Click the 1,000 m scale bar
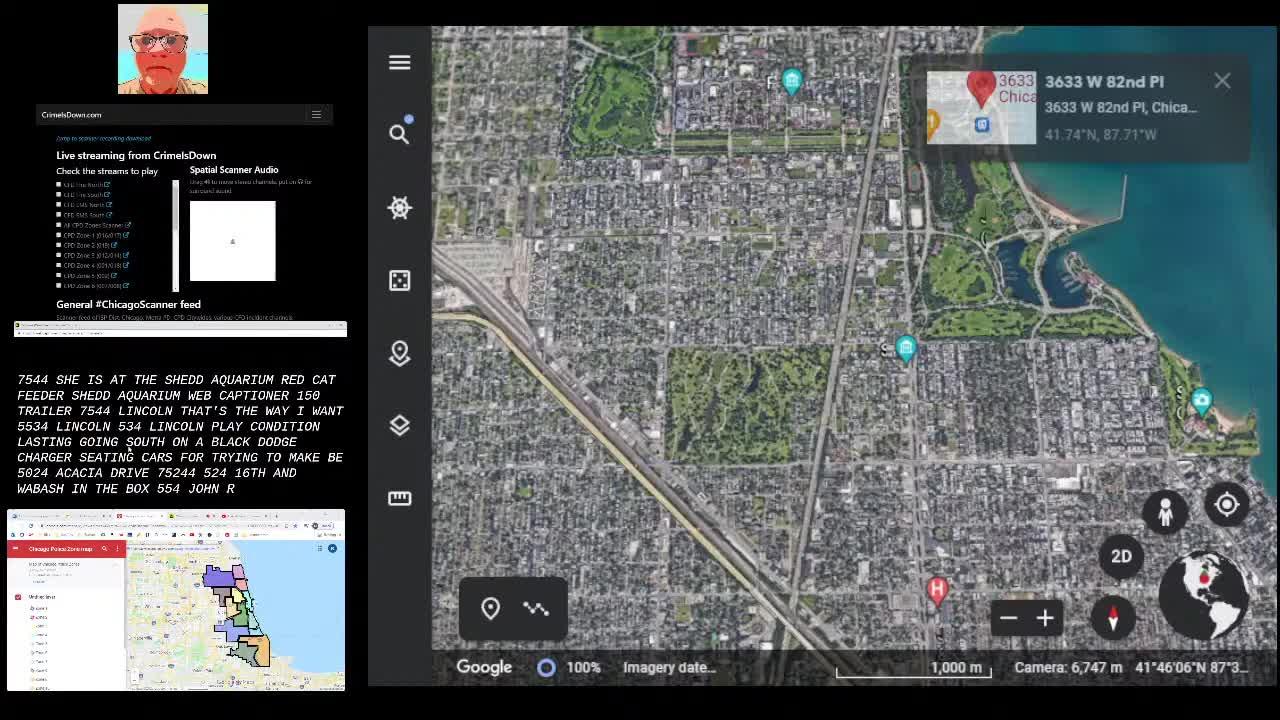 pos(914,669)
